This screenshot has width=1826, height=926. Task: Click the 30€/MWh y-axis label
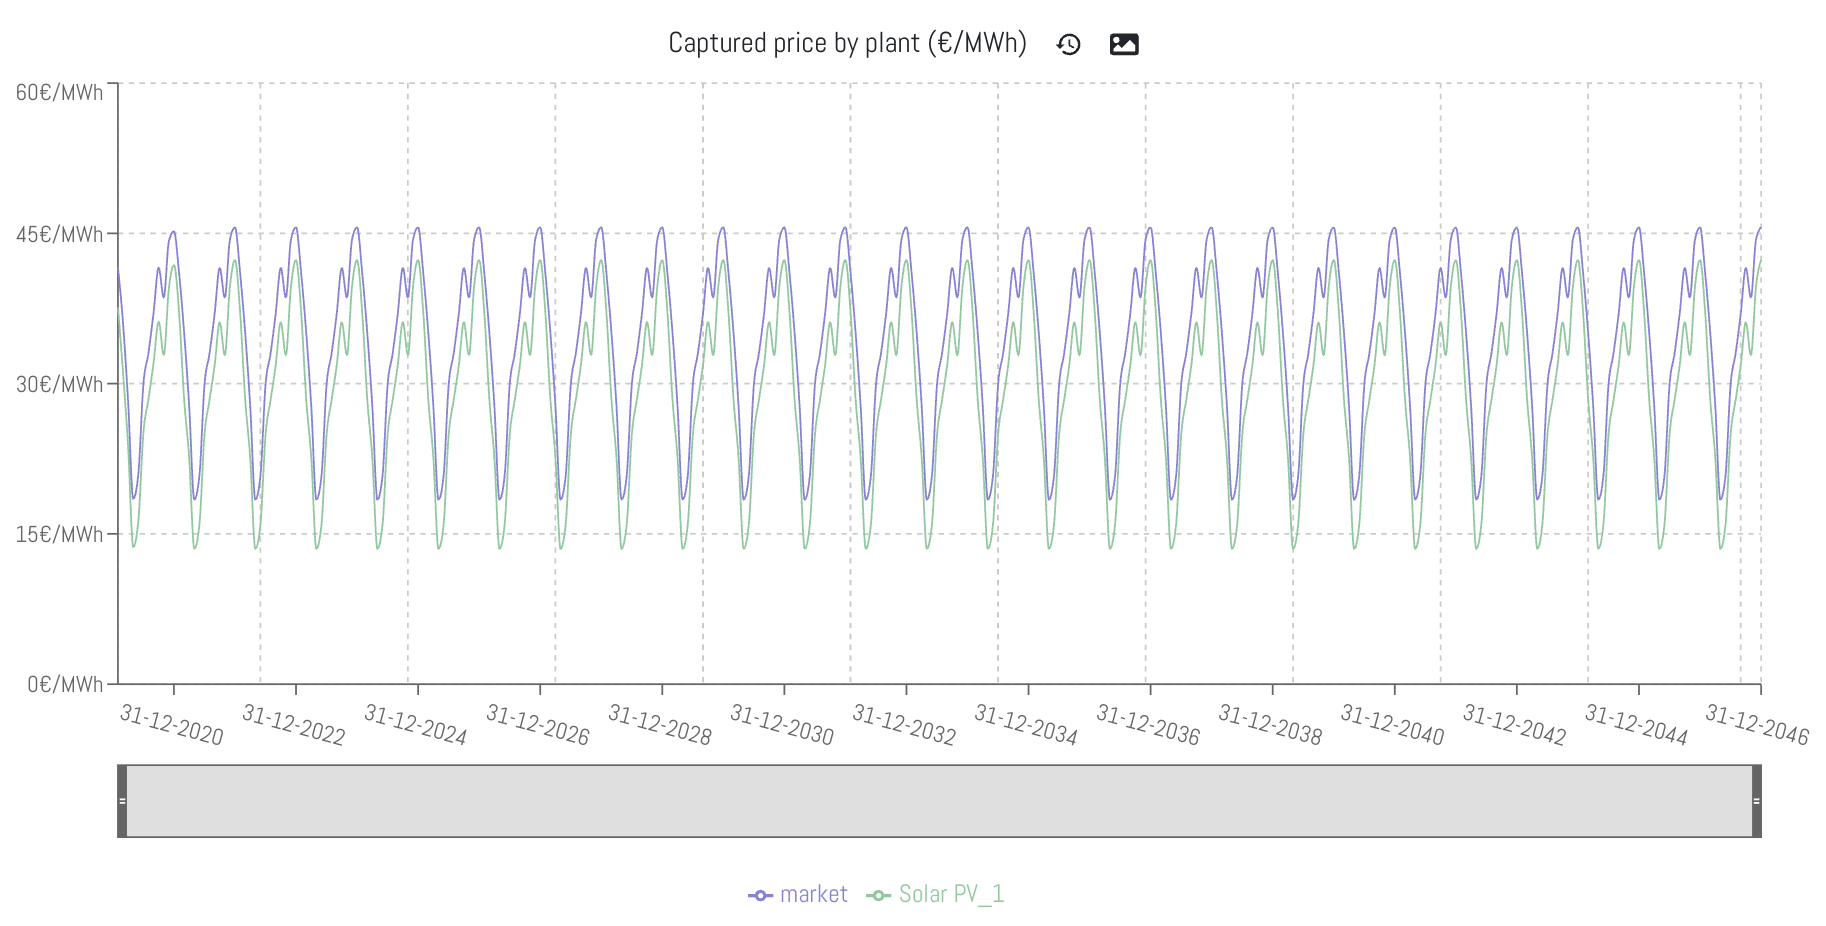coord(59,384)
